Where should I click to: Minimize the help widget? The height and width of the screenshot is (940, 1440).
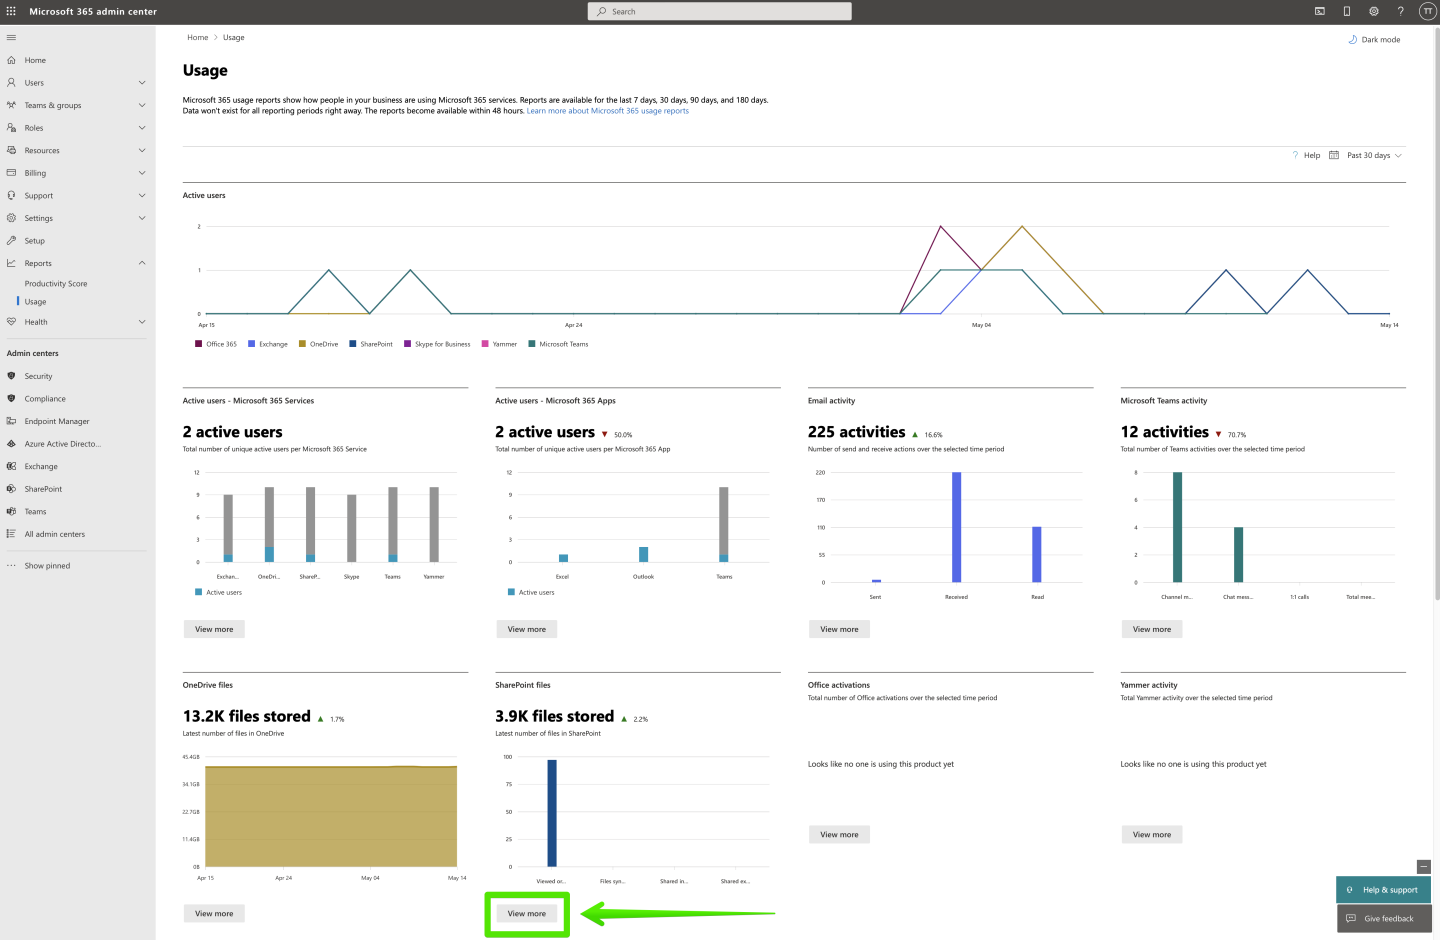(1424, 867)
